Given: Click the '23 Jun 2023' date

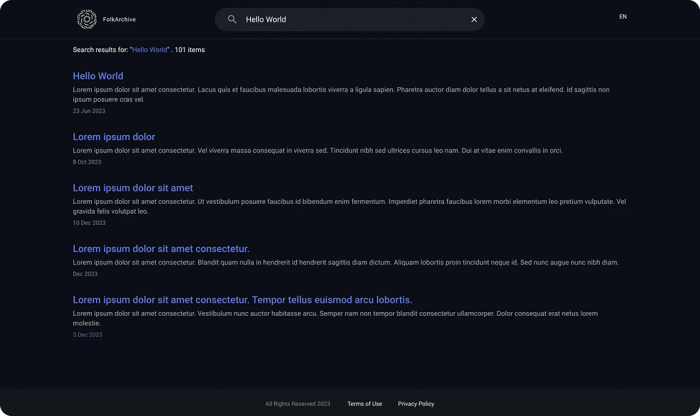Looking at the screenshot, I should (89, 111).
